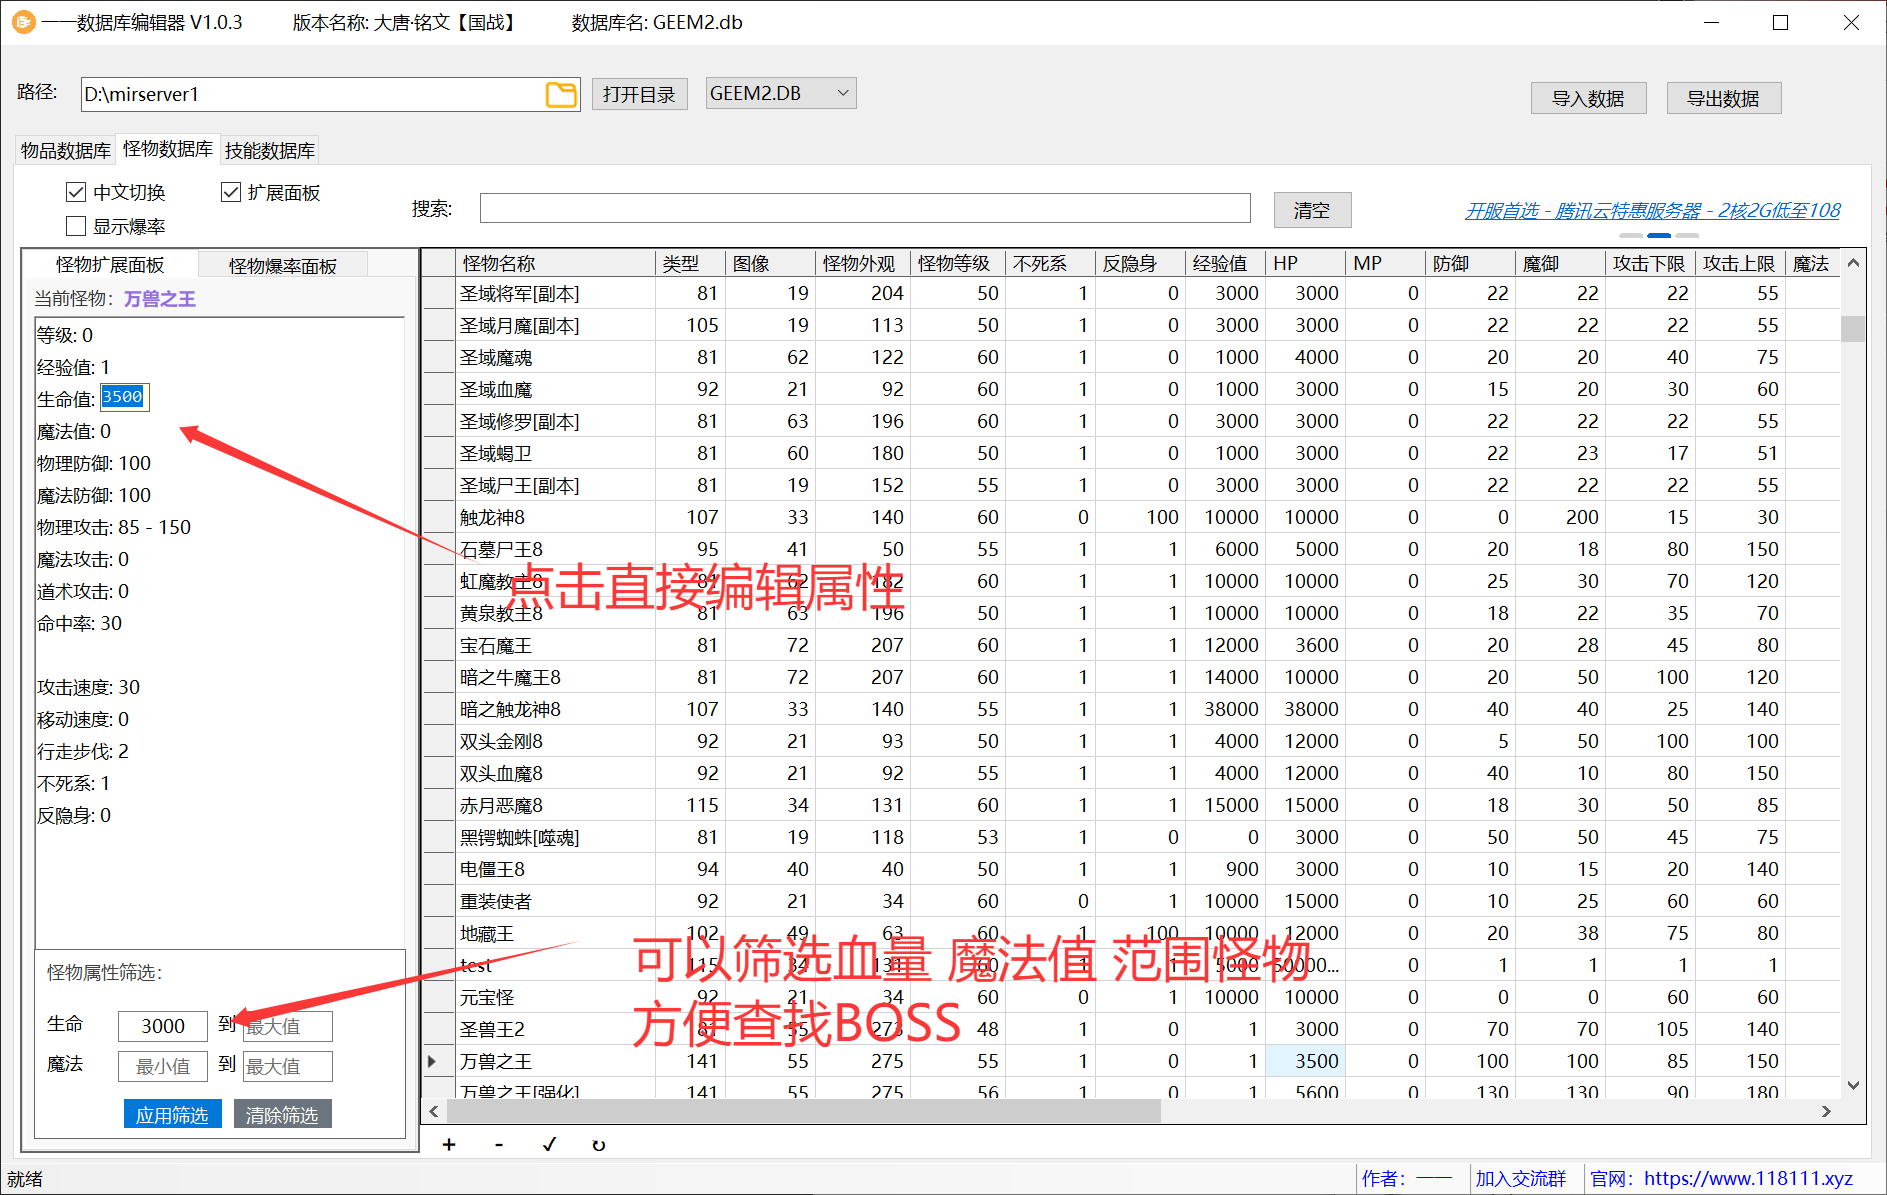Click the delete (-) row icon
This screenshot has width=1887, height=1195.
pyautogui.click(x=498, y=1144)
